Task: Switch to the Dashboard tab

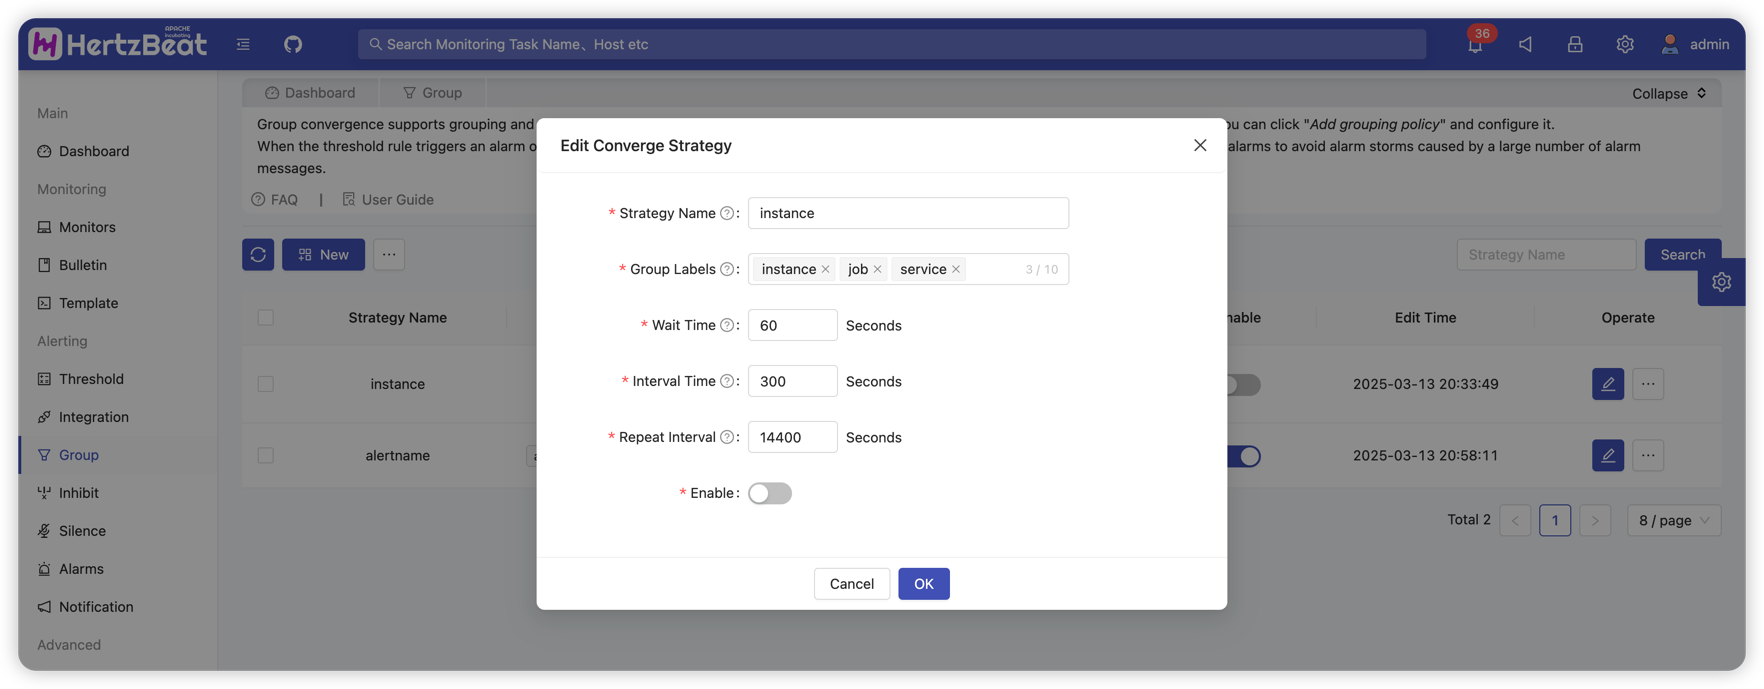Action: pyautogui.click(x=310, y=93)
